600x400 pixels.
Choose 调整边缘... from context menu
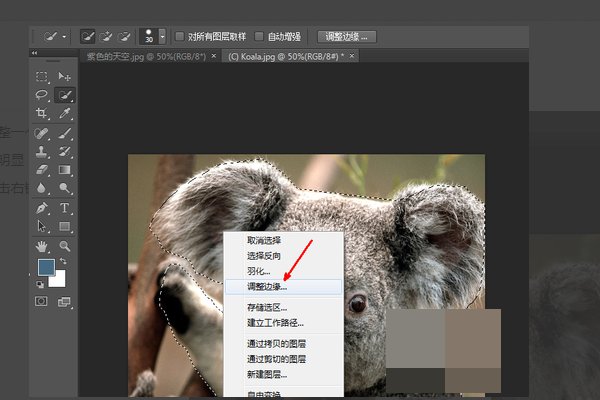coord(283,286)
